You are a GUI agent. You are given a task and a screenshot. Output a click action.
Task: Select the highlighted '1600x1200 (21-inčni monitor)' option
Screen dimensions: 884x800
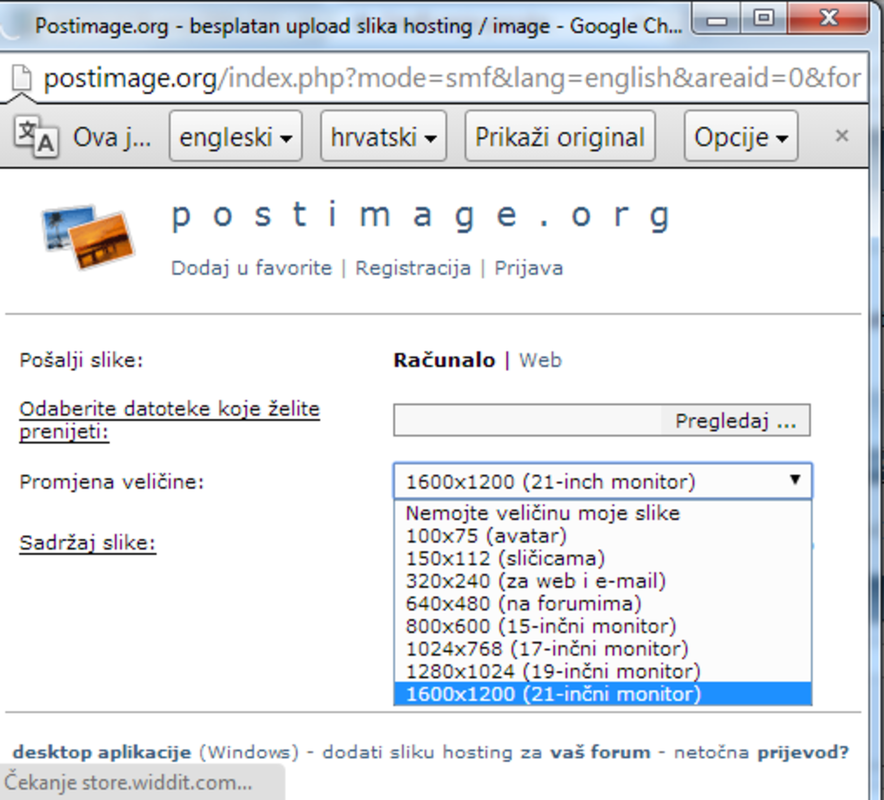click(x=603, y=693)
